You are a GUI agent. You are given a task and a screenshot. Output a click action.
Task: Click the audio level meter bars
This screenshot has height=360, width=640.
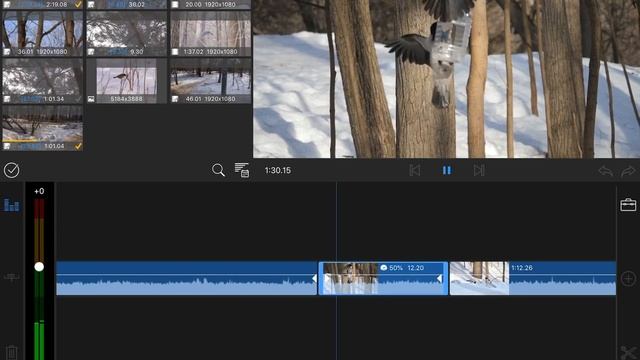pos(39,279)
